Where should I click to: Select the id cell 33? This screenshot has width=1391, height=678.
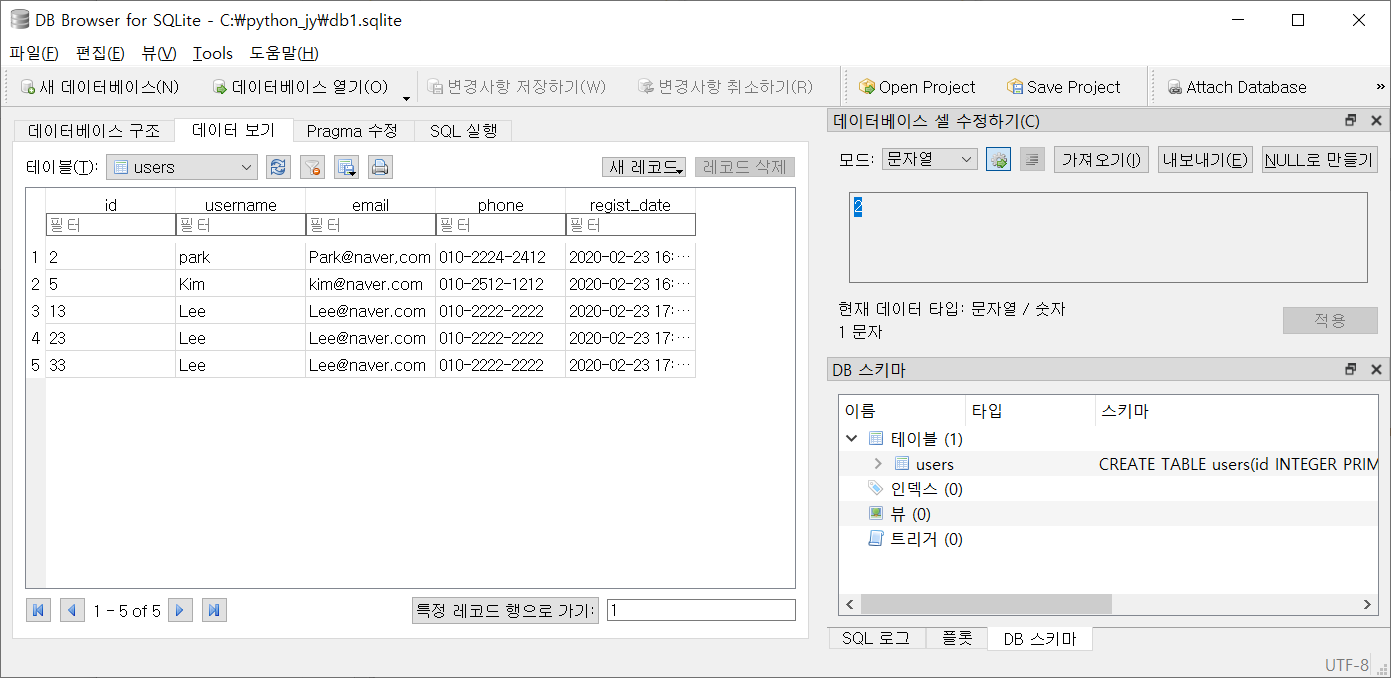[x=110, y=365]
